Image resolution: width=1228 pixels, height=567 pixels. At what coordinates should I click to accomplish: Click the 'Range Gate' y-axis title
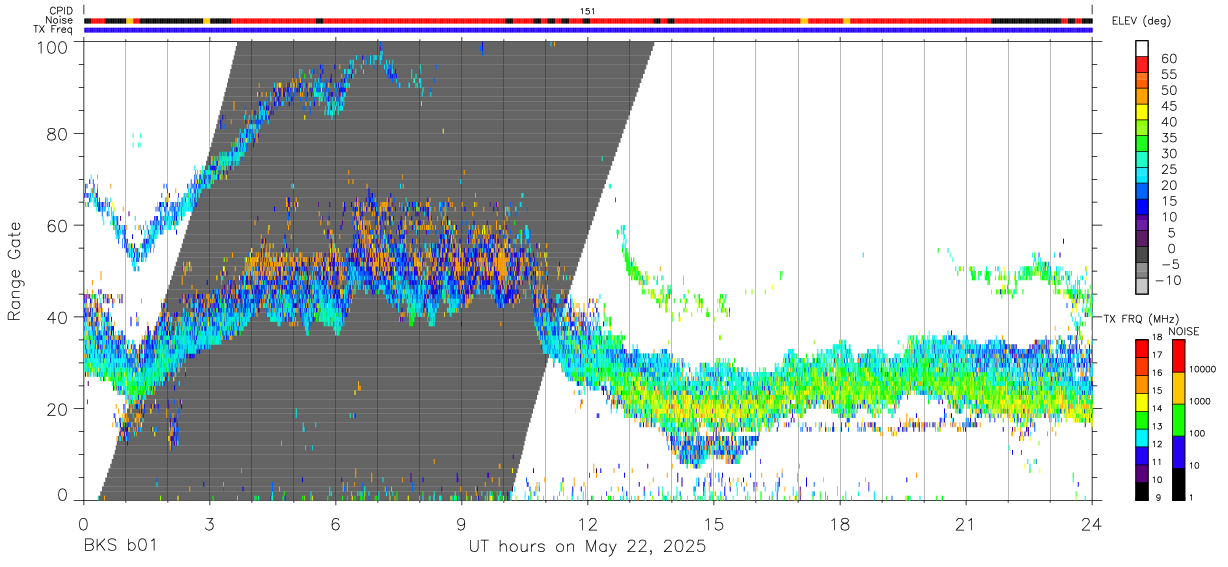tap(15, 273)
